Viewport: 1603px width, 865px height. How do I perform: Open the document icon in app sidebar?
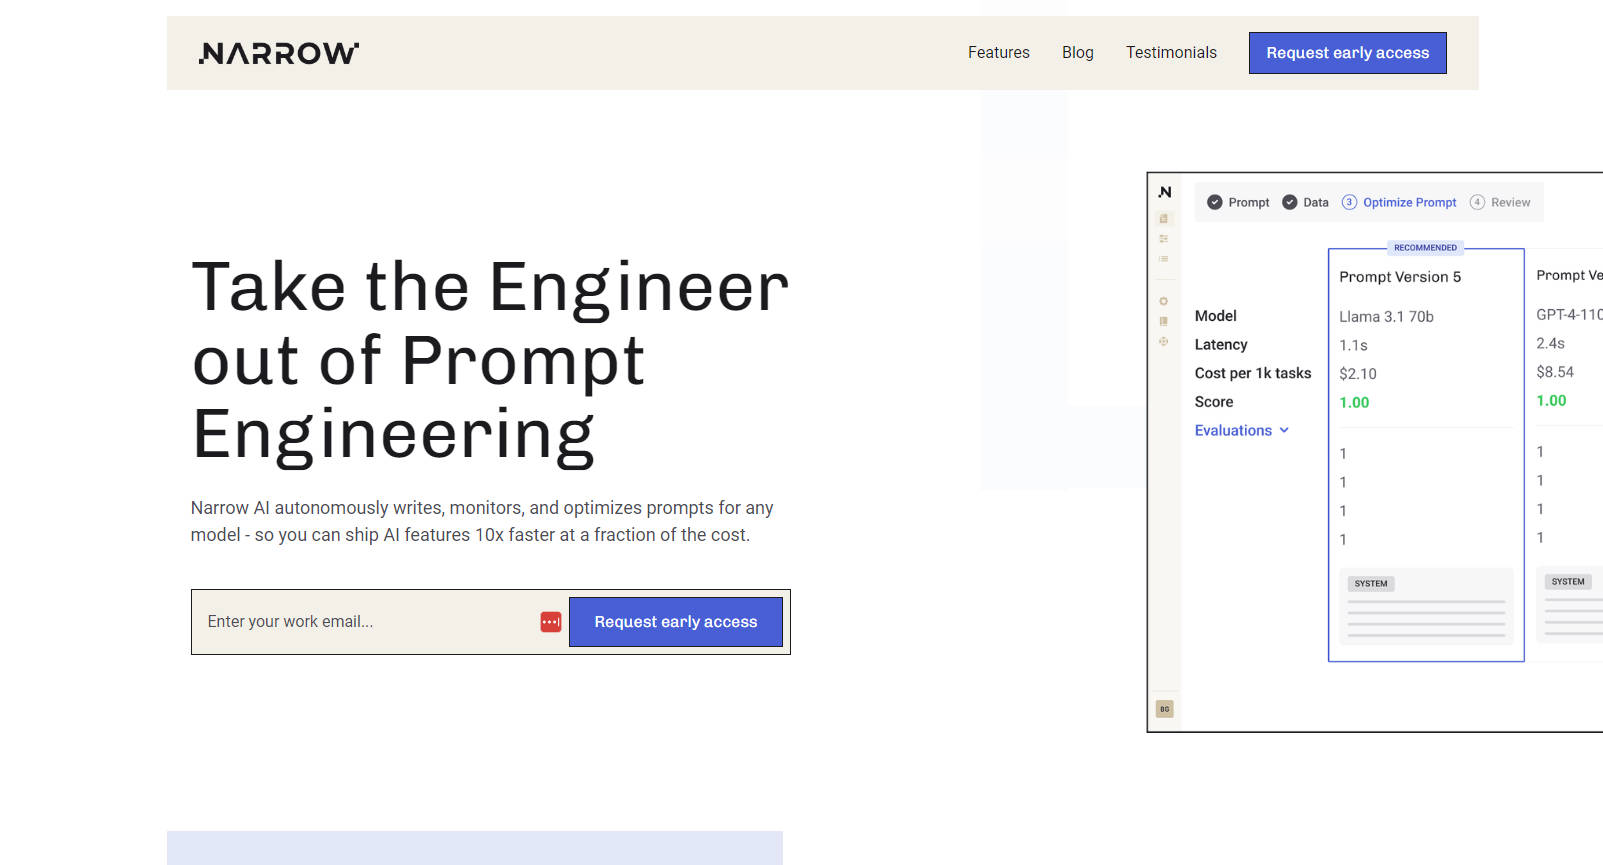point(1164,218)
